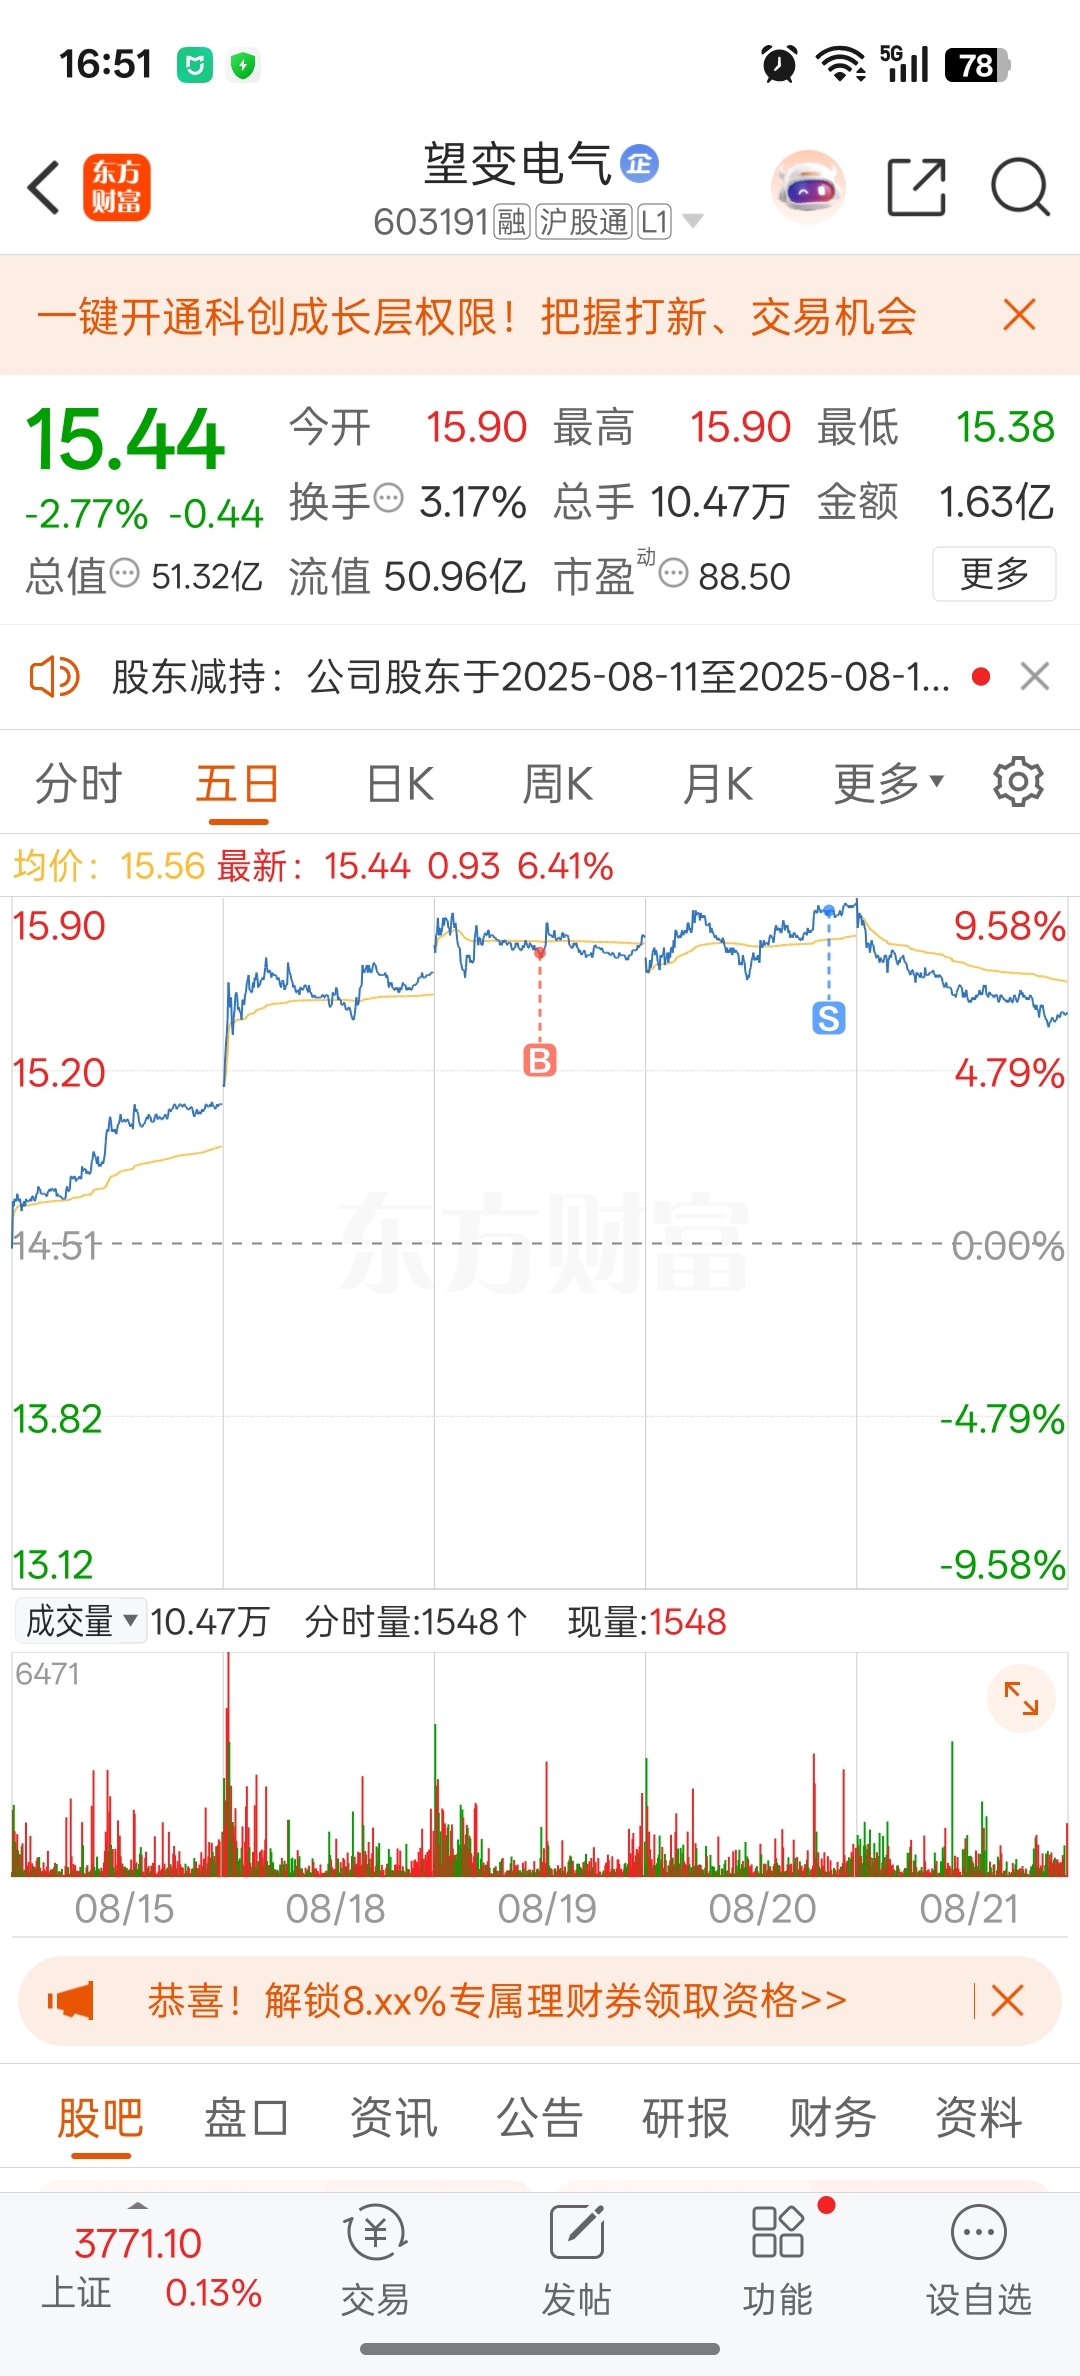
Task: Tap the S sell marker on chart
Action: 828,1018
